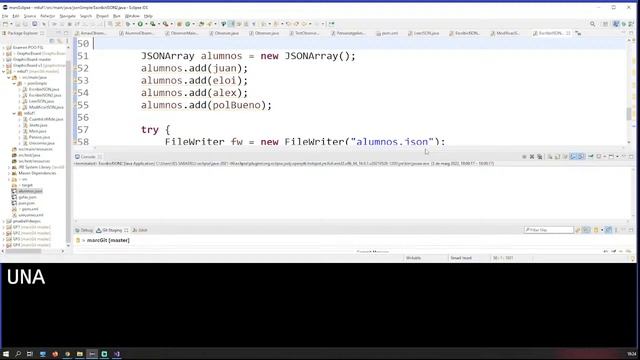Open Package Explorer view menu dots
Viewport: 640px width, 360px height.
[x=67, y=41]
